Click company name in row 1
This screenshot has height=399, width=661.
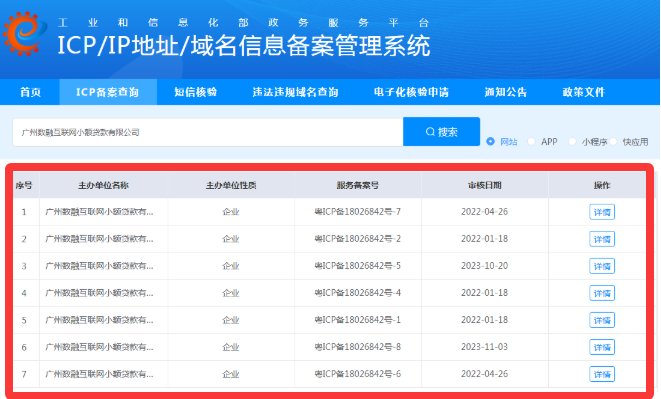coord(99,212)
